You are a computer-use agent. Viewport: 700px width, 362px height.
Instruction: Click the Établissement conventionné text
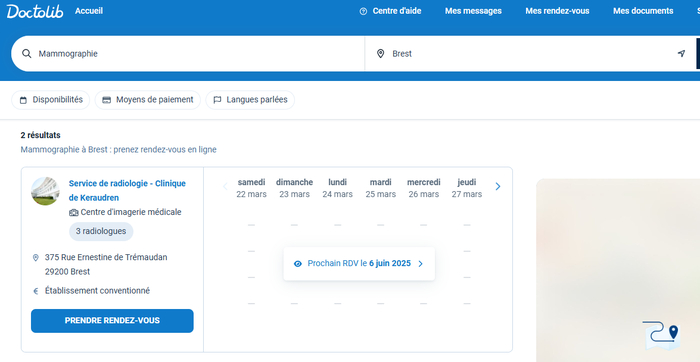click(x=97, y=291)
